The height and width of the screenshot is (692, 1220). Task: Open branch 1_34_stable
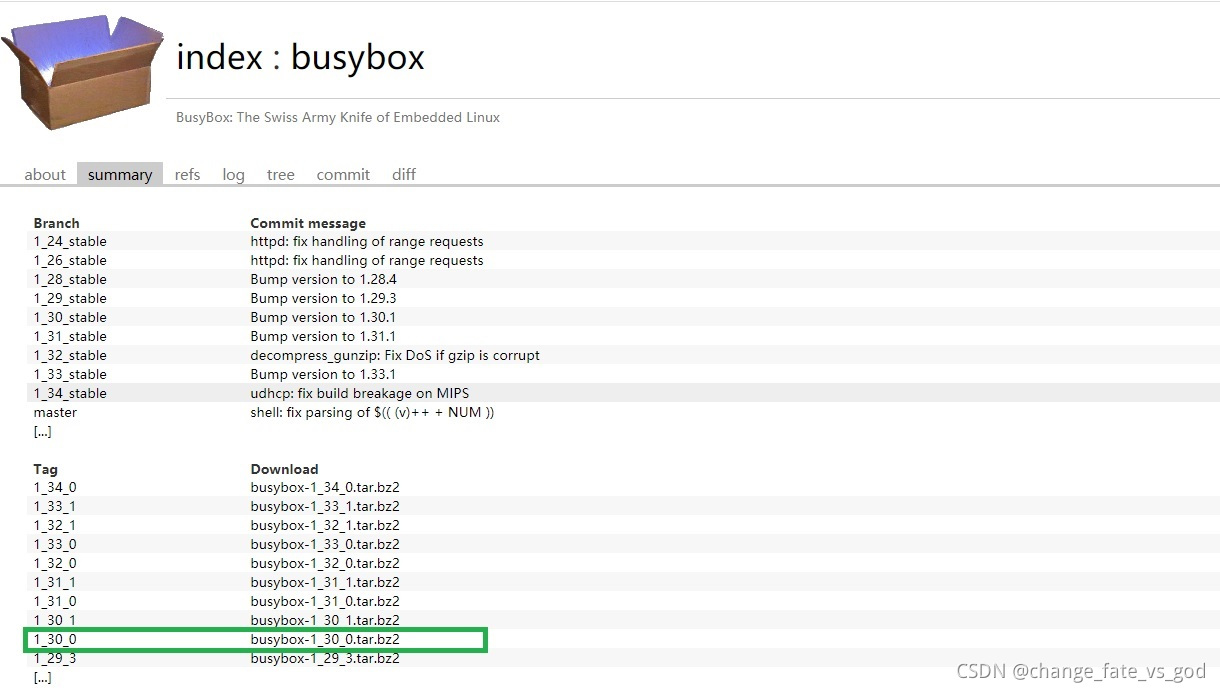click(70, 393)
